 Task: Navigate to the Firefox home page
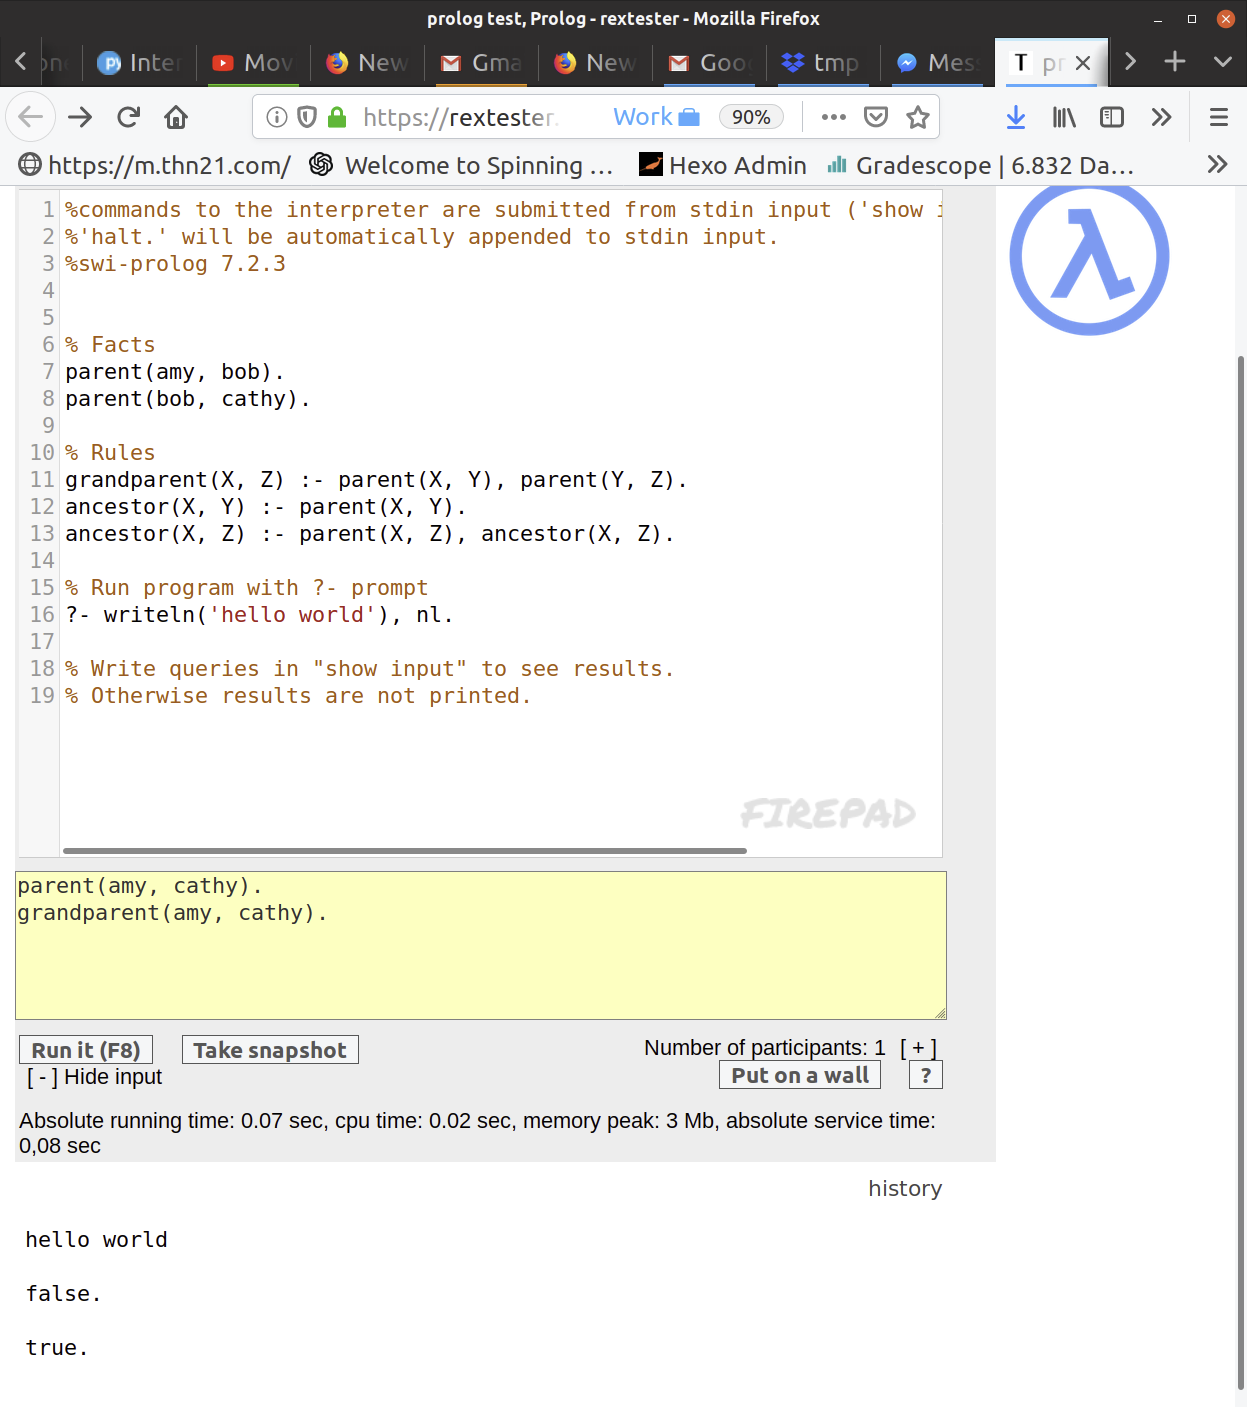[176, 117]
